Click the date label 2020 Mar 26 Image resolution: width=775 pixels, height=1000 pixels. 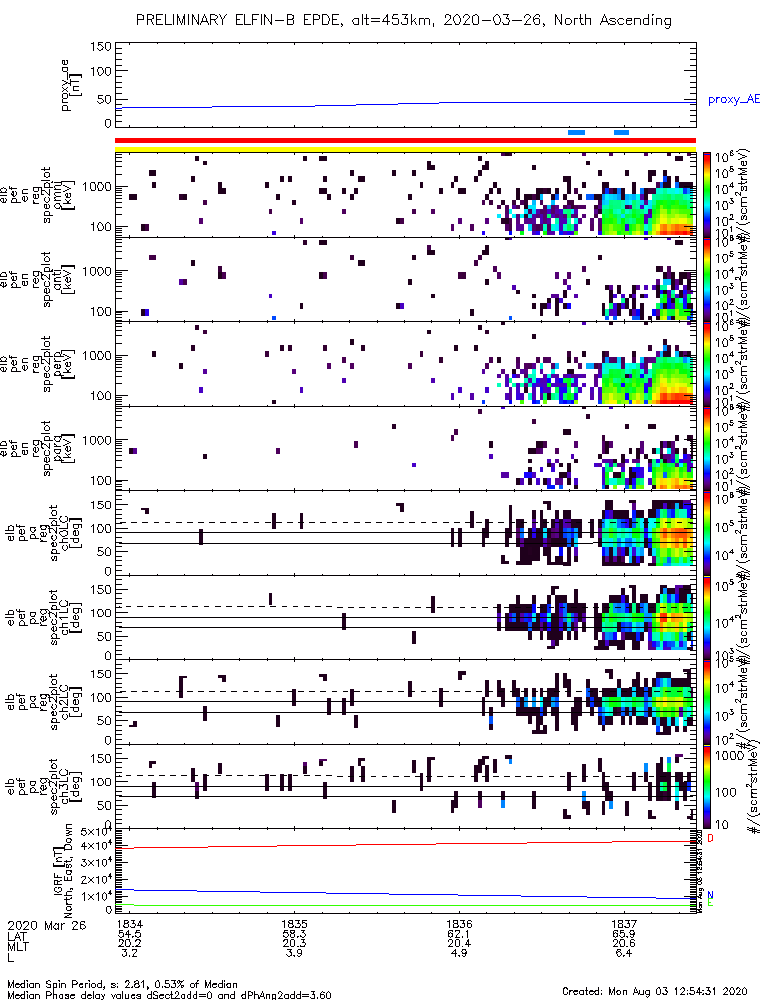click(47, 925)
